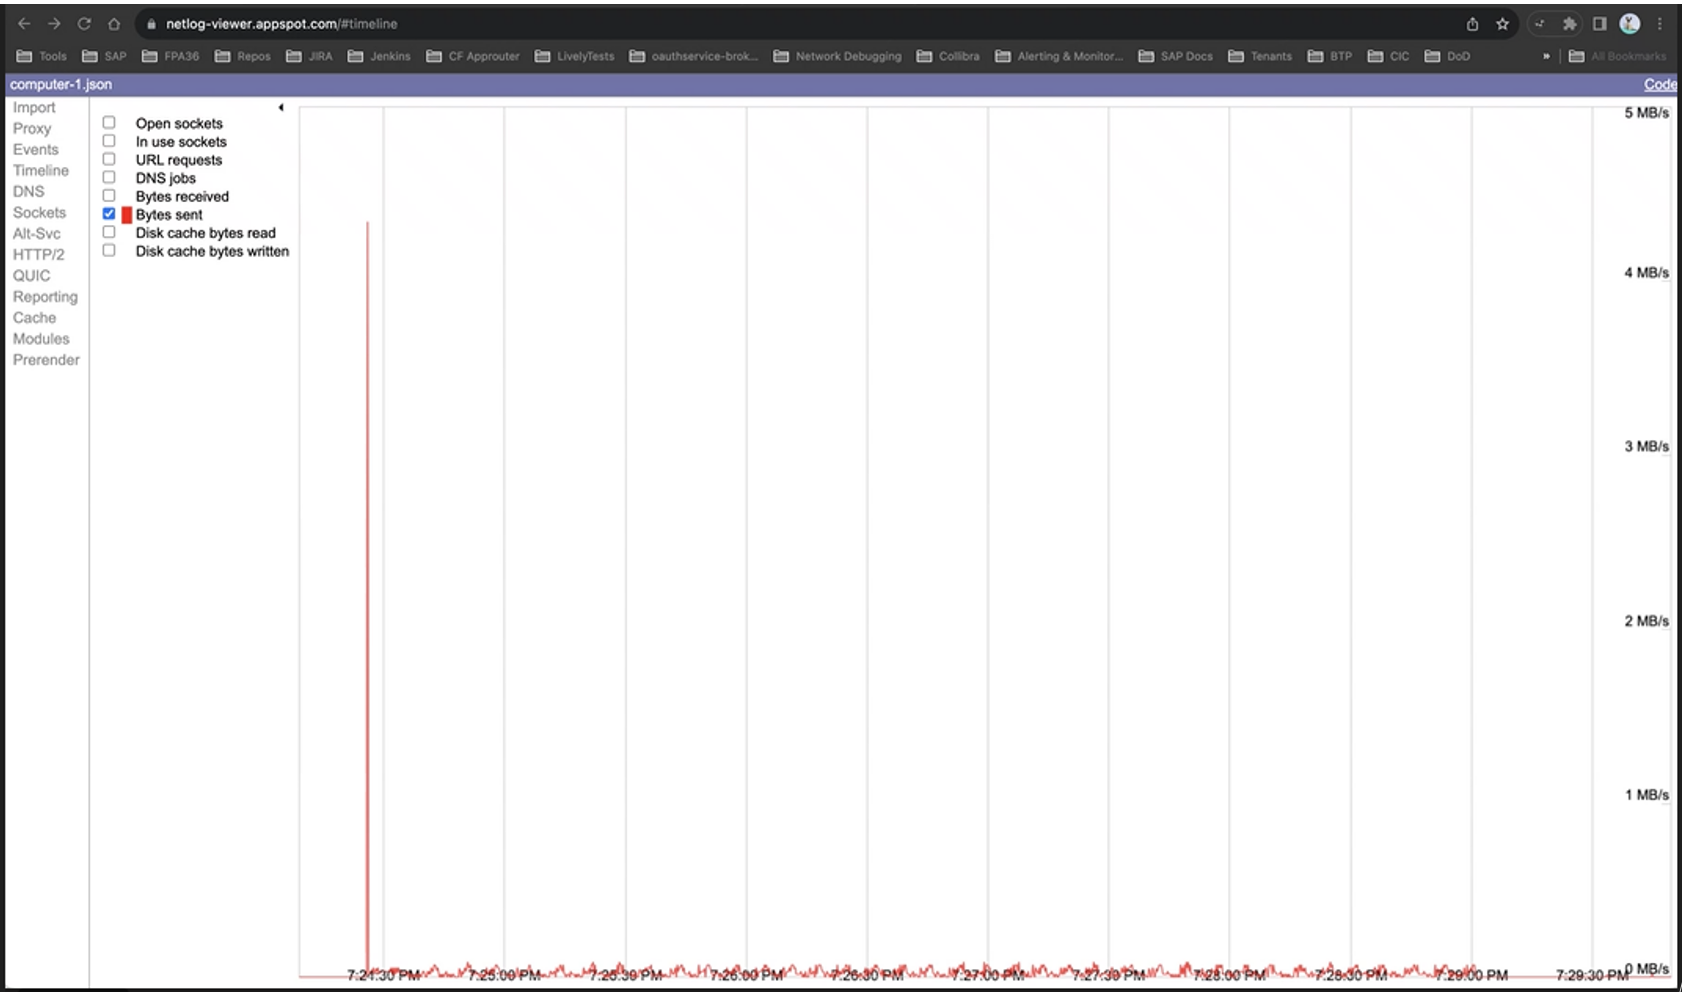Viewport: 1682px width, 992px height.
Task: Uncheck the Bytes sent checkbox
Action: point(109,214)
